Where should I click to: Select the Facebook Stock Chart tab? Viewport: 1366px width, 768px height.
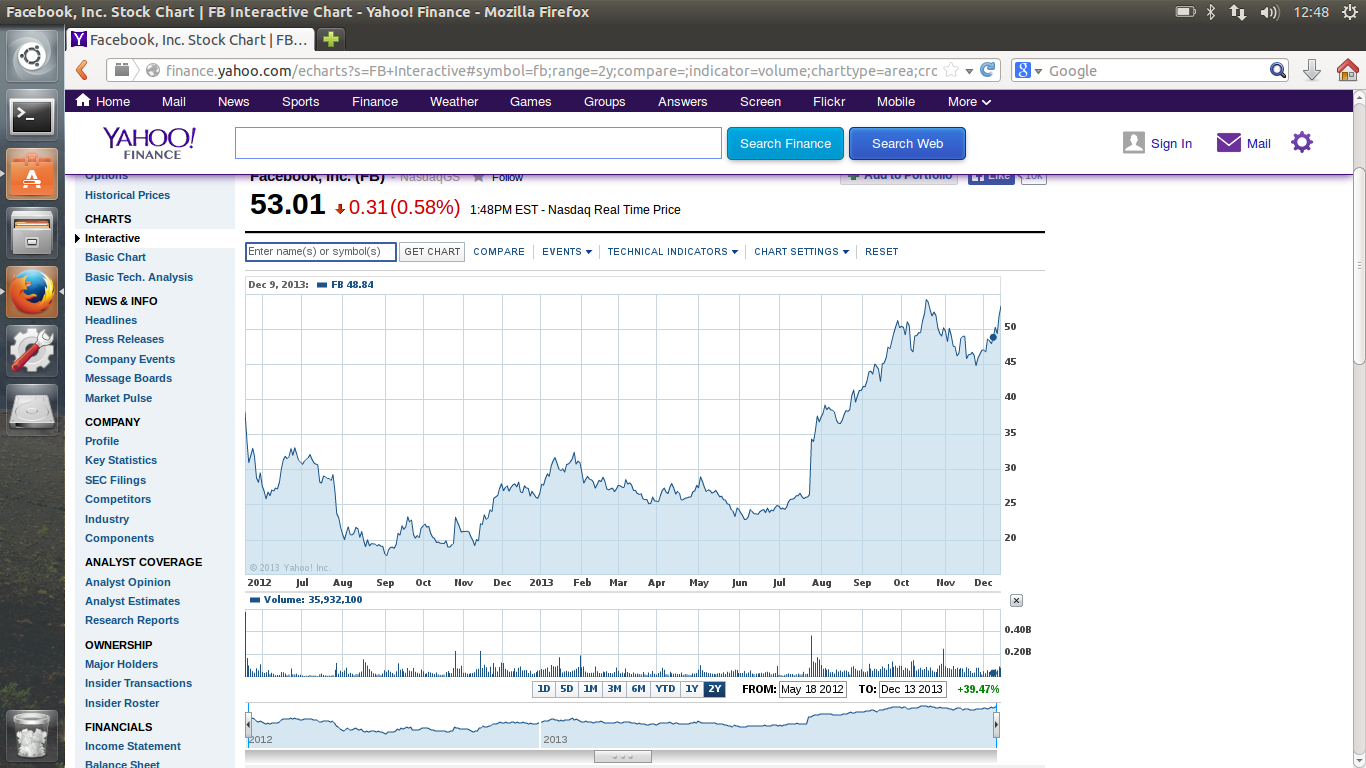(190, 40)
